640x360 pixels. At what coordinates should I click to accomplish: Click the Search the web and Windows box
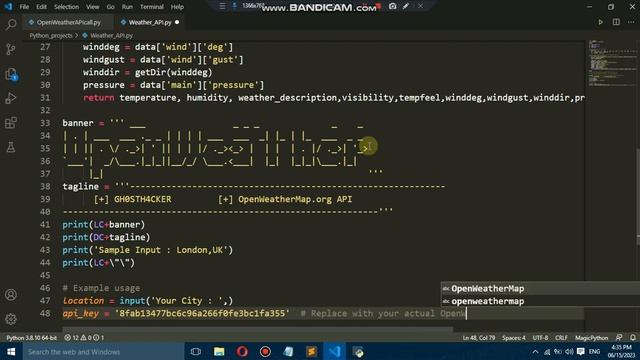click(x=103, y=351)
